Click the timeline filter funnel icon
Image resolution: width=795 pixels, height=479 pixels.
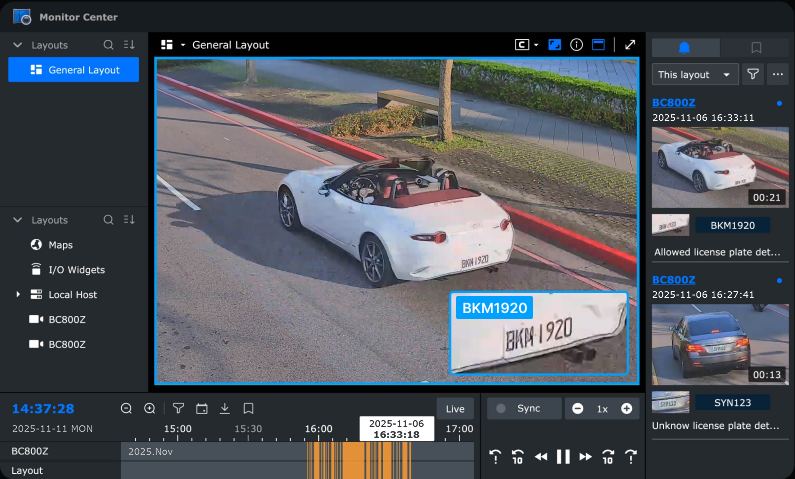178,408
